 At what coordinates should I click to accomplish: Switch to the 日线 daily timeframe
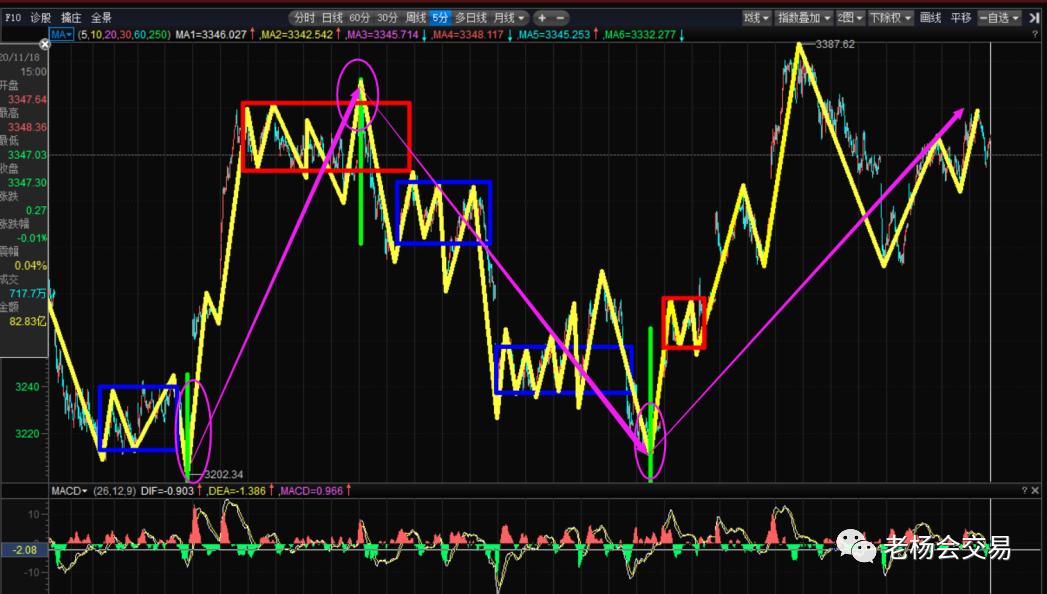(x=332, y=18)
